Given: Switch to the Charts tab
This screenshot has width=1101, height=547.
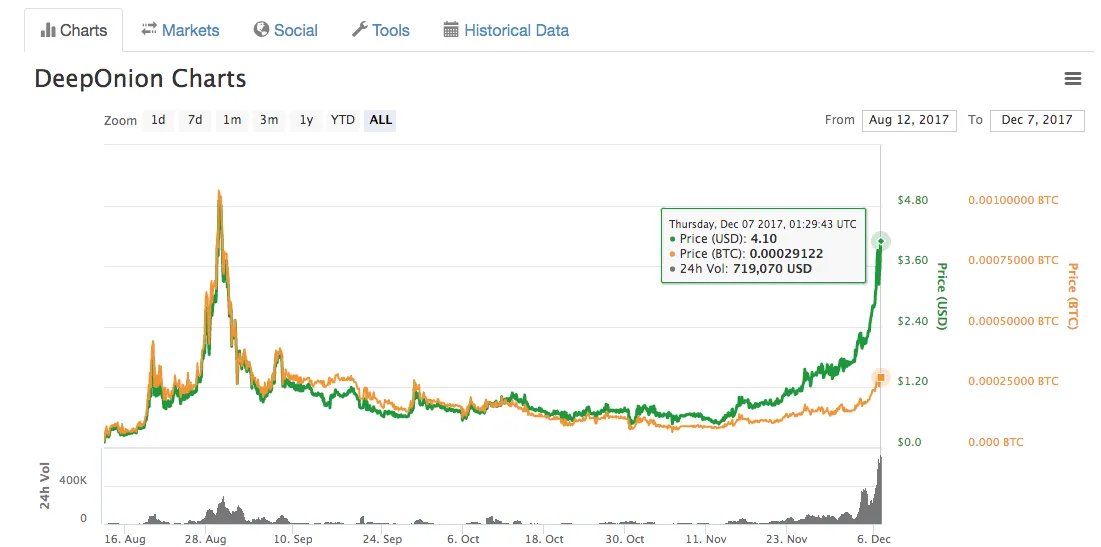Looking at the screenshot, I should coord(74,30).
